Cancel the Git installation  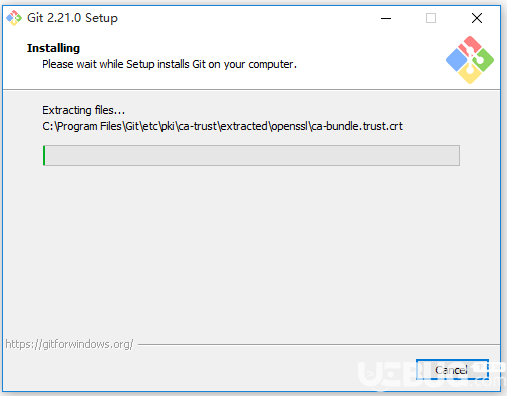(452, 370)
